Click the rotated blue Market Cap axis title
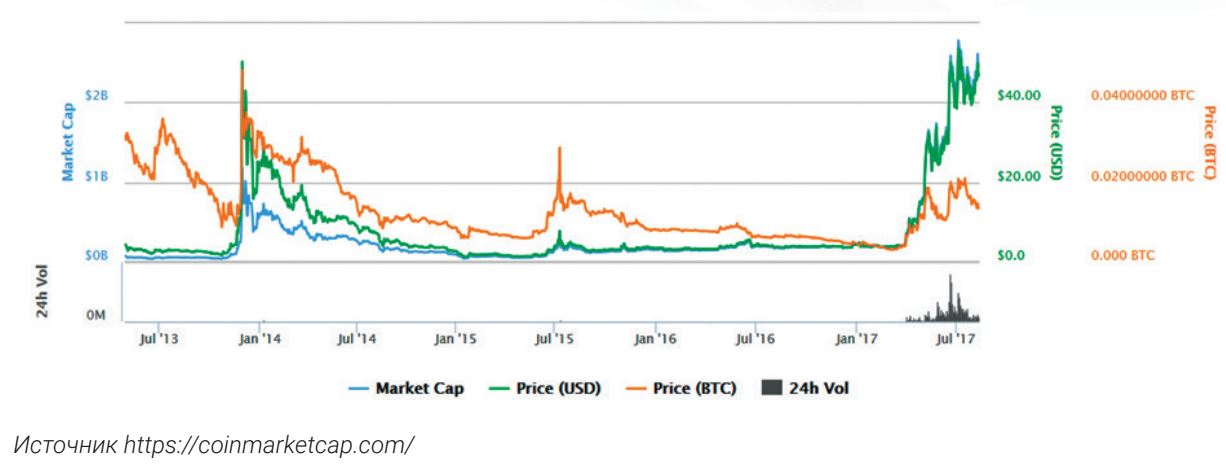The height and width of the screenshot is (465, 1226). [68, 141]
